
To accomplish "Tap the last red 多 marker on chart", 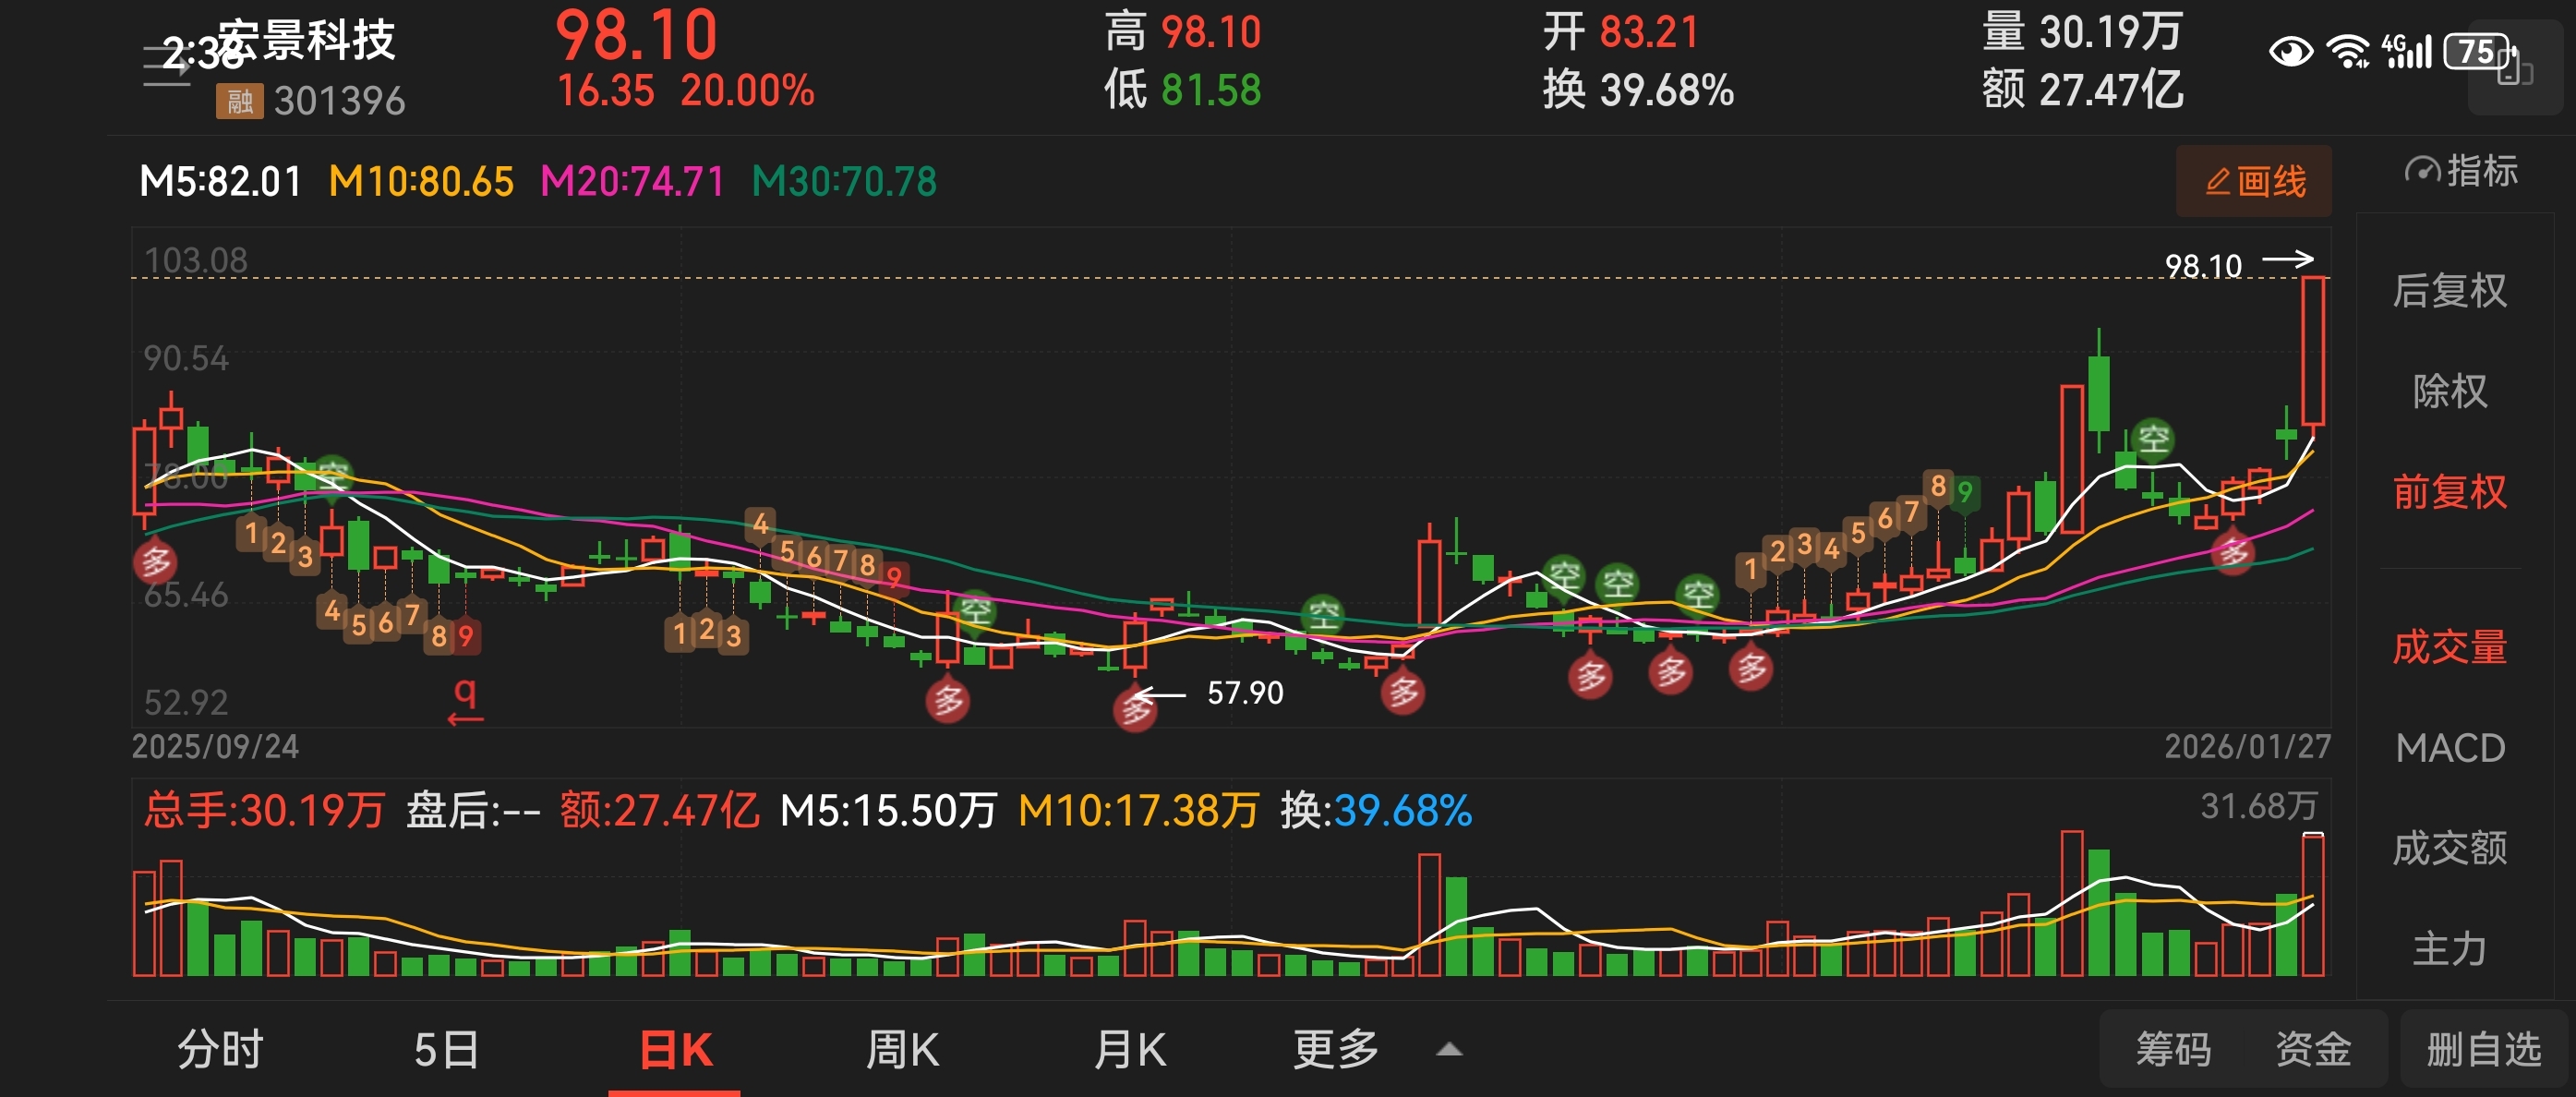I will pos(2233,552).
